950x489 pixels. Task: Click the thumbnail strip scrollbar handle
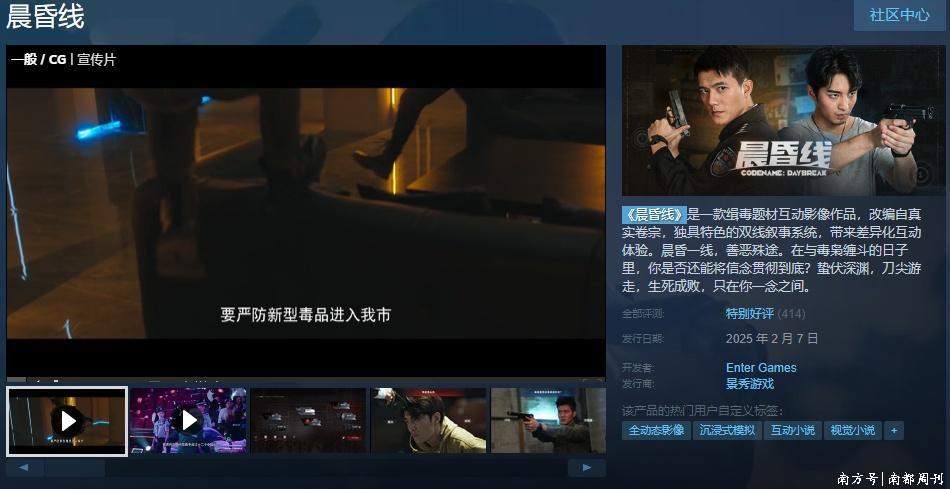(x=75, y=468)
